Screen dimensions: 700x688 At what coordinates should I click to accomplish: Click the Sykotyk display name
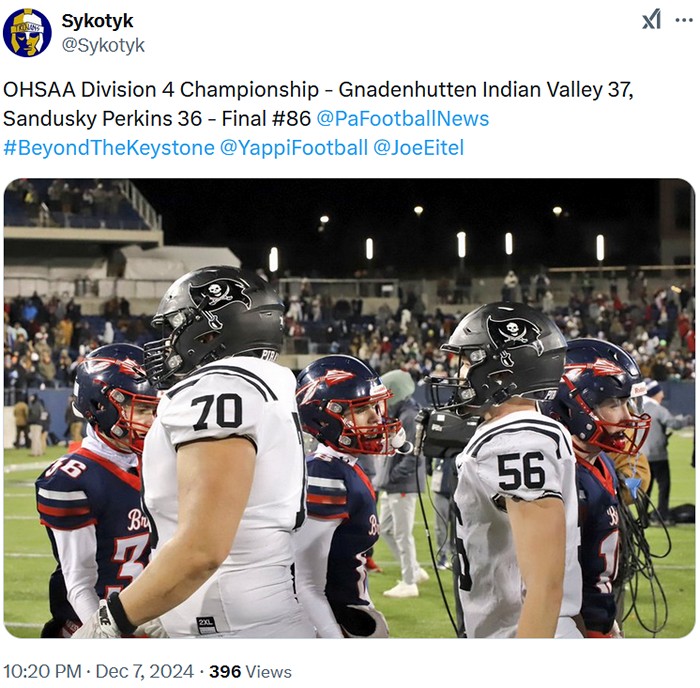point(97,21)
